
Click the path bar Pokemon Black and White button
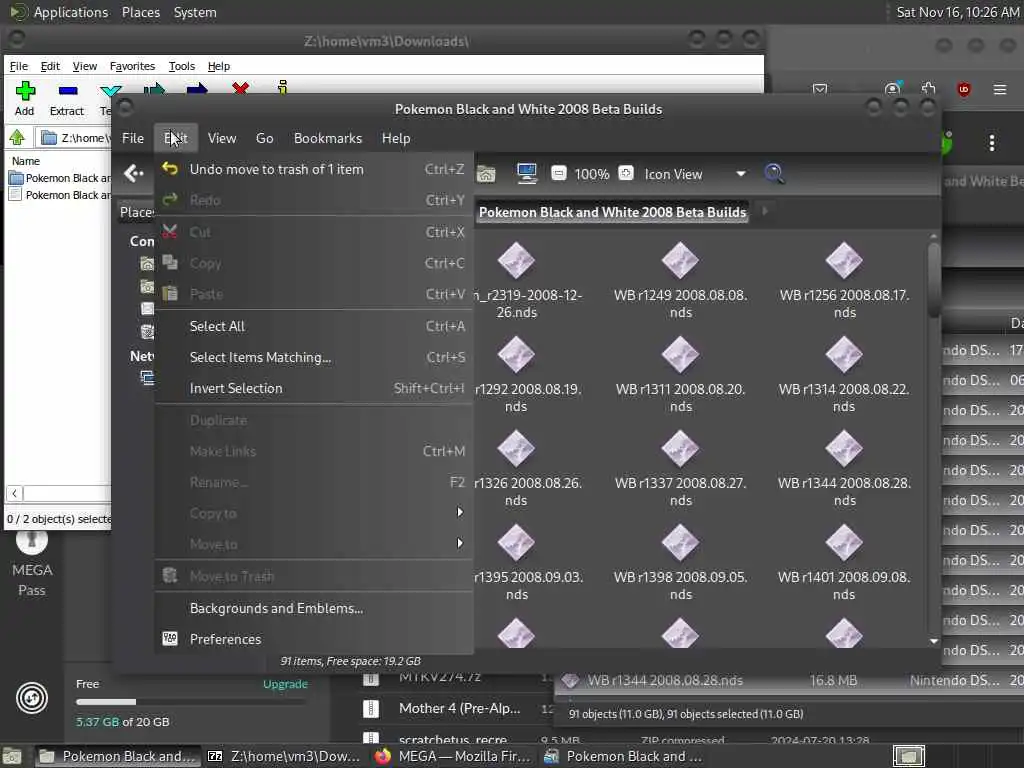(x=612, y=212)
